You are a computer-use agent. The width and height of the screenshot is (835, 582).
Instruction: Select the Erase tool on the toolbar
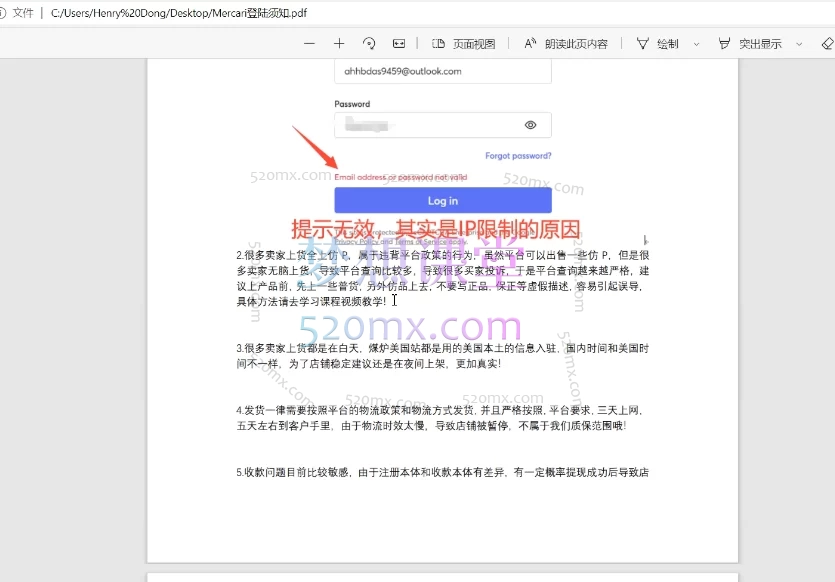pos(827,43)
